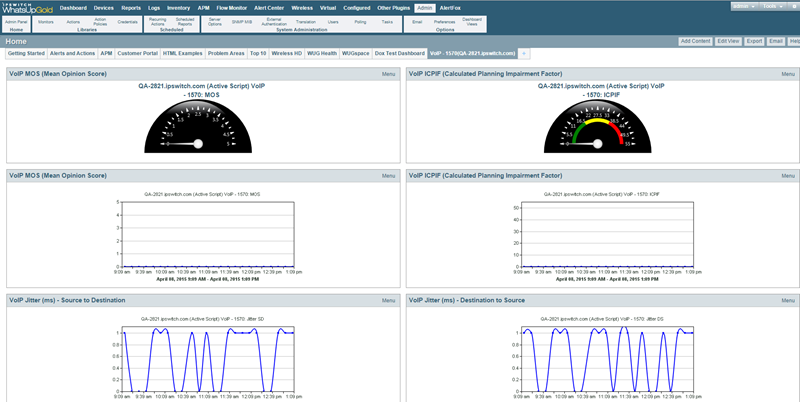Screen dimensions: 800x402
Task: Open Menu of Jitter Destination to Source panel
Action: (788, 300)
